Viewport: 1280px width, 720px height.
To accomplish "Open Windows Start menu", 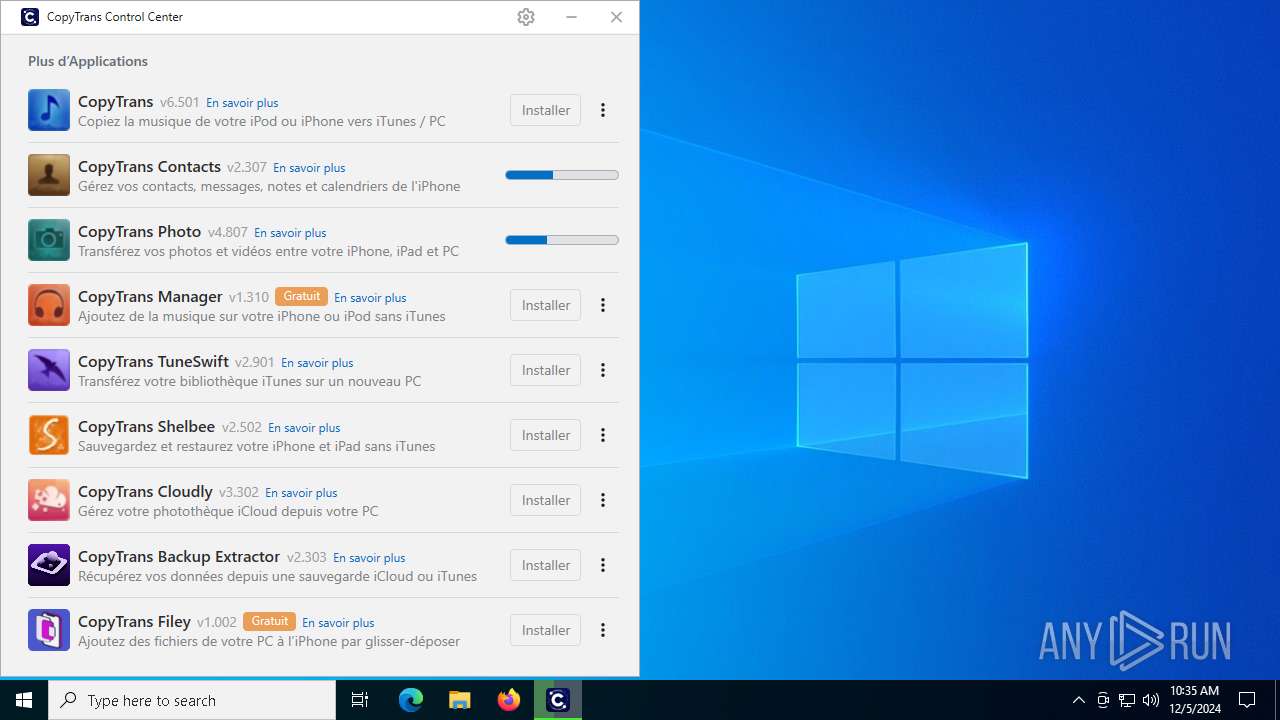I will [24, 700].
